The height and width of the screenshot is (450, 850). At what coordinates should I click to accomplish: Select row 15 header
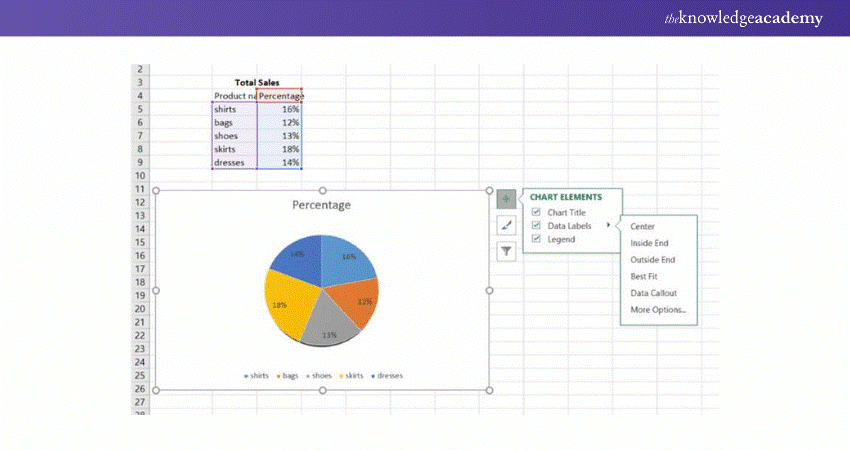pyautogui.click(x=140, y=242)
